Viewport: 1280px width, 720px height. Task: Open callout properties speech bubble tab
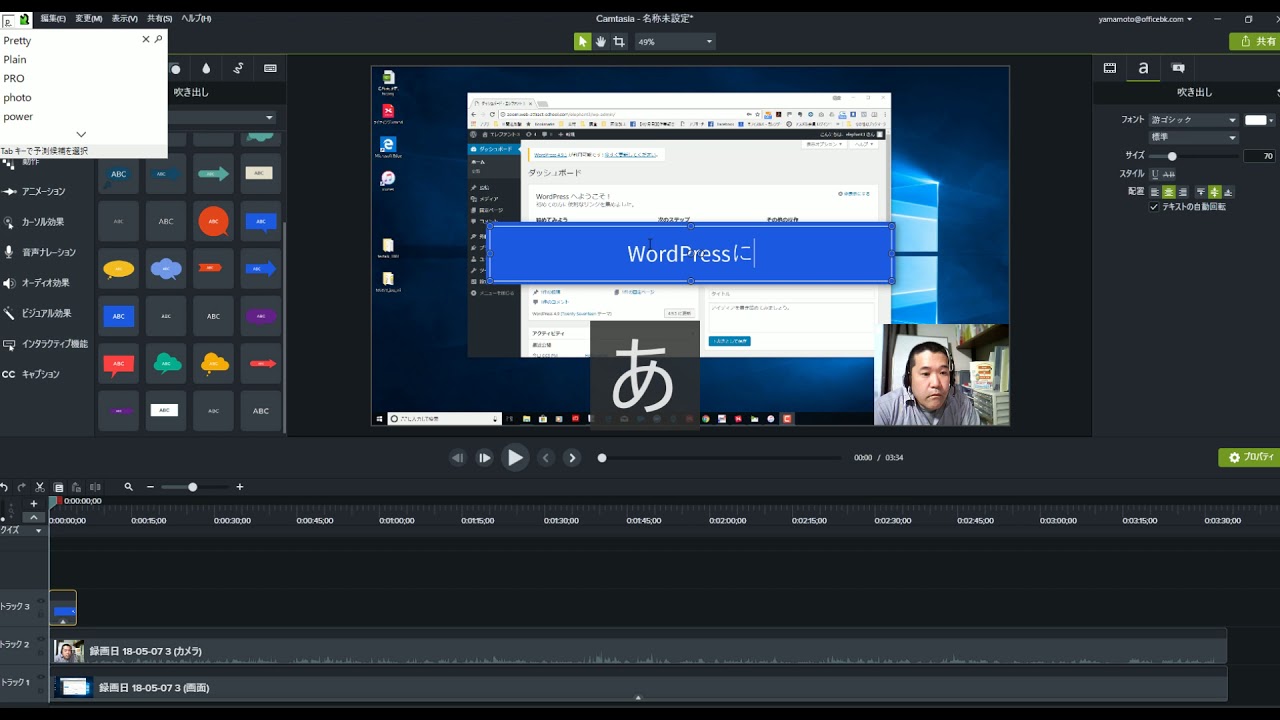tap(1178, 68)
